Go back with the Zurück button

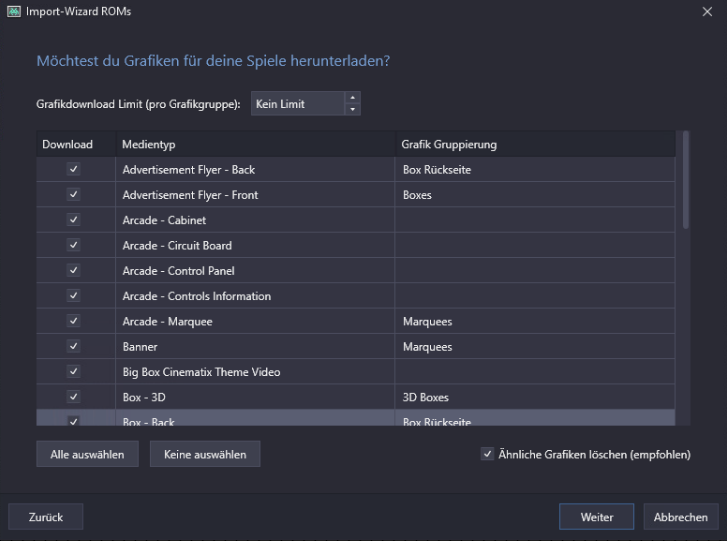pyautogui.click(x=46, y=517)
